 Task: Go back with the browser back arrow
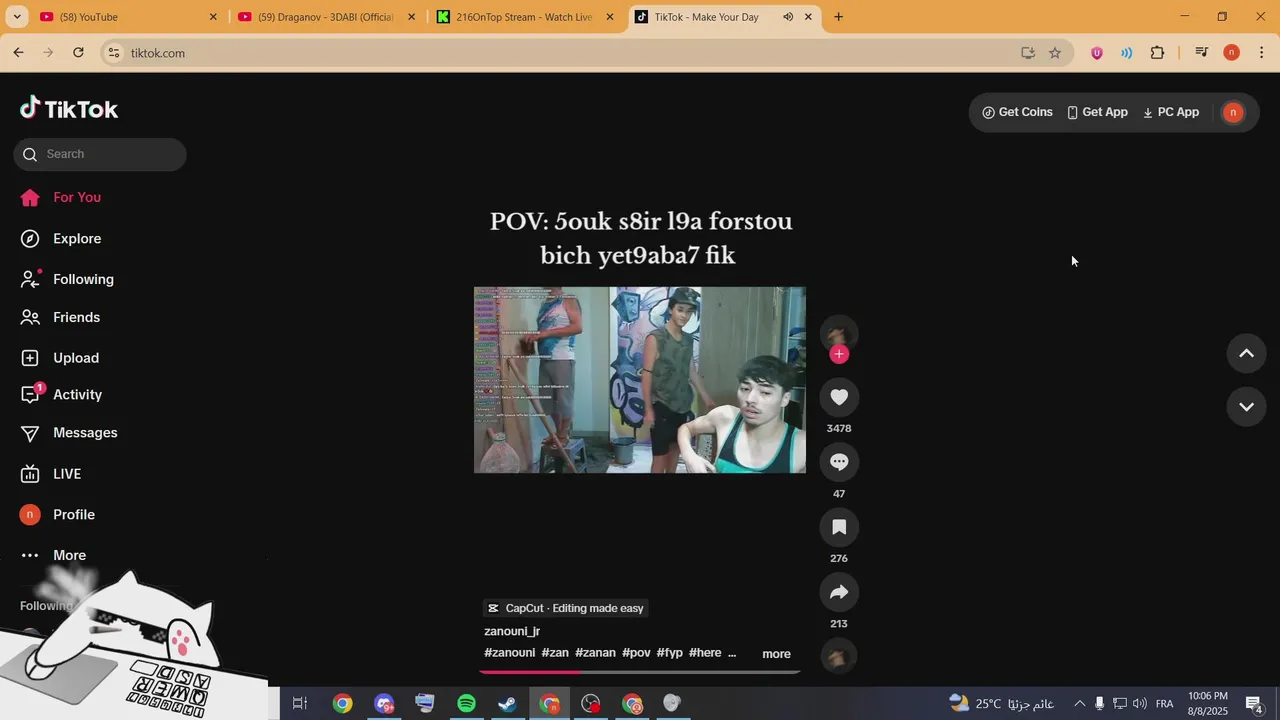tap(18, 53)
